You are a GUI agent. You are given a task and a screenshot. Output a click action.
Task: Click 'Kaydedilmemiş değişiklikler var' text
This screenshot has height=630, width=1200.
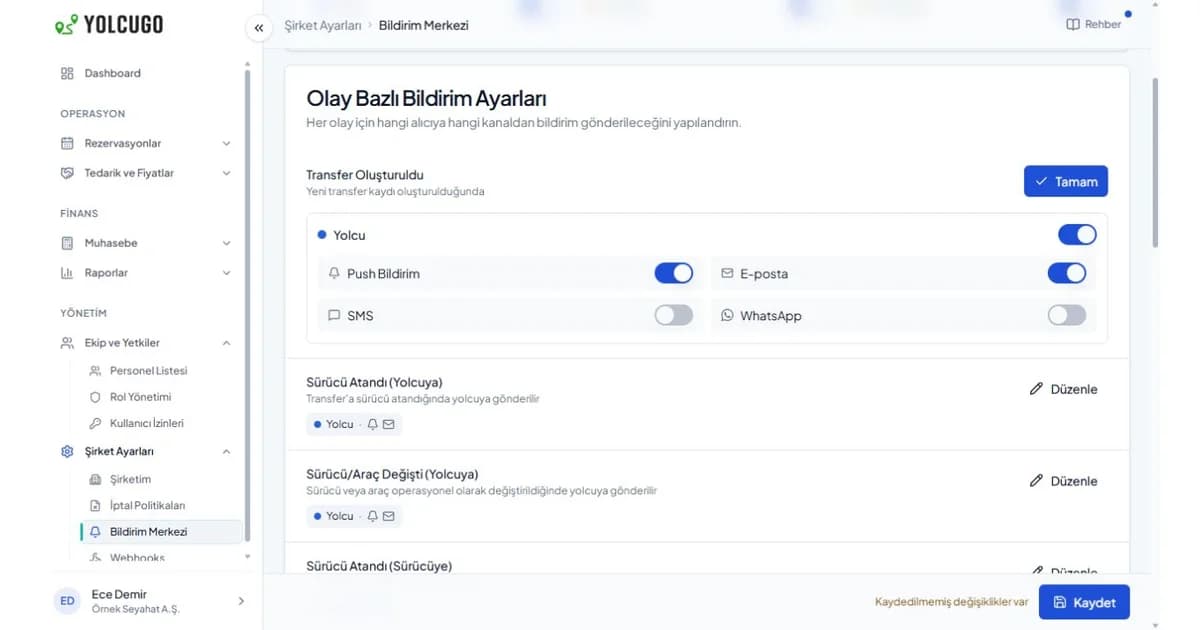click(952, 602)
